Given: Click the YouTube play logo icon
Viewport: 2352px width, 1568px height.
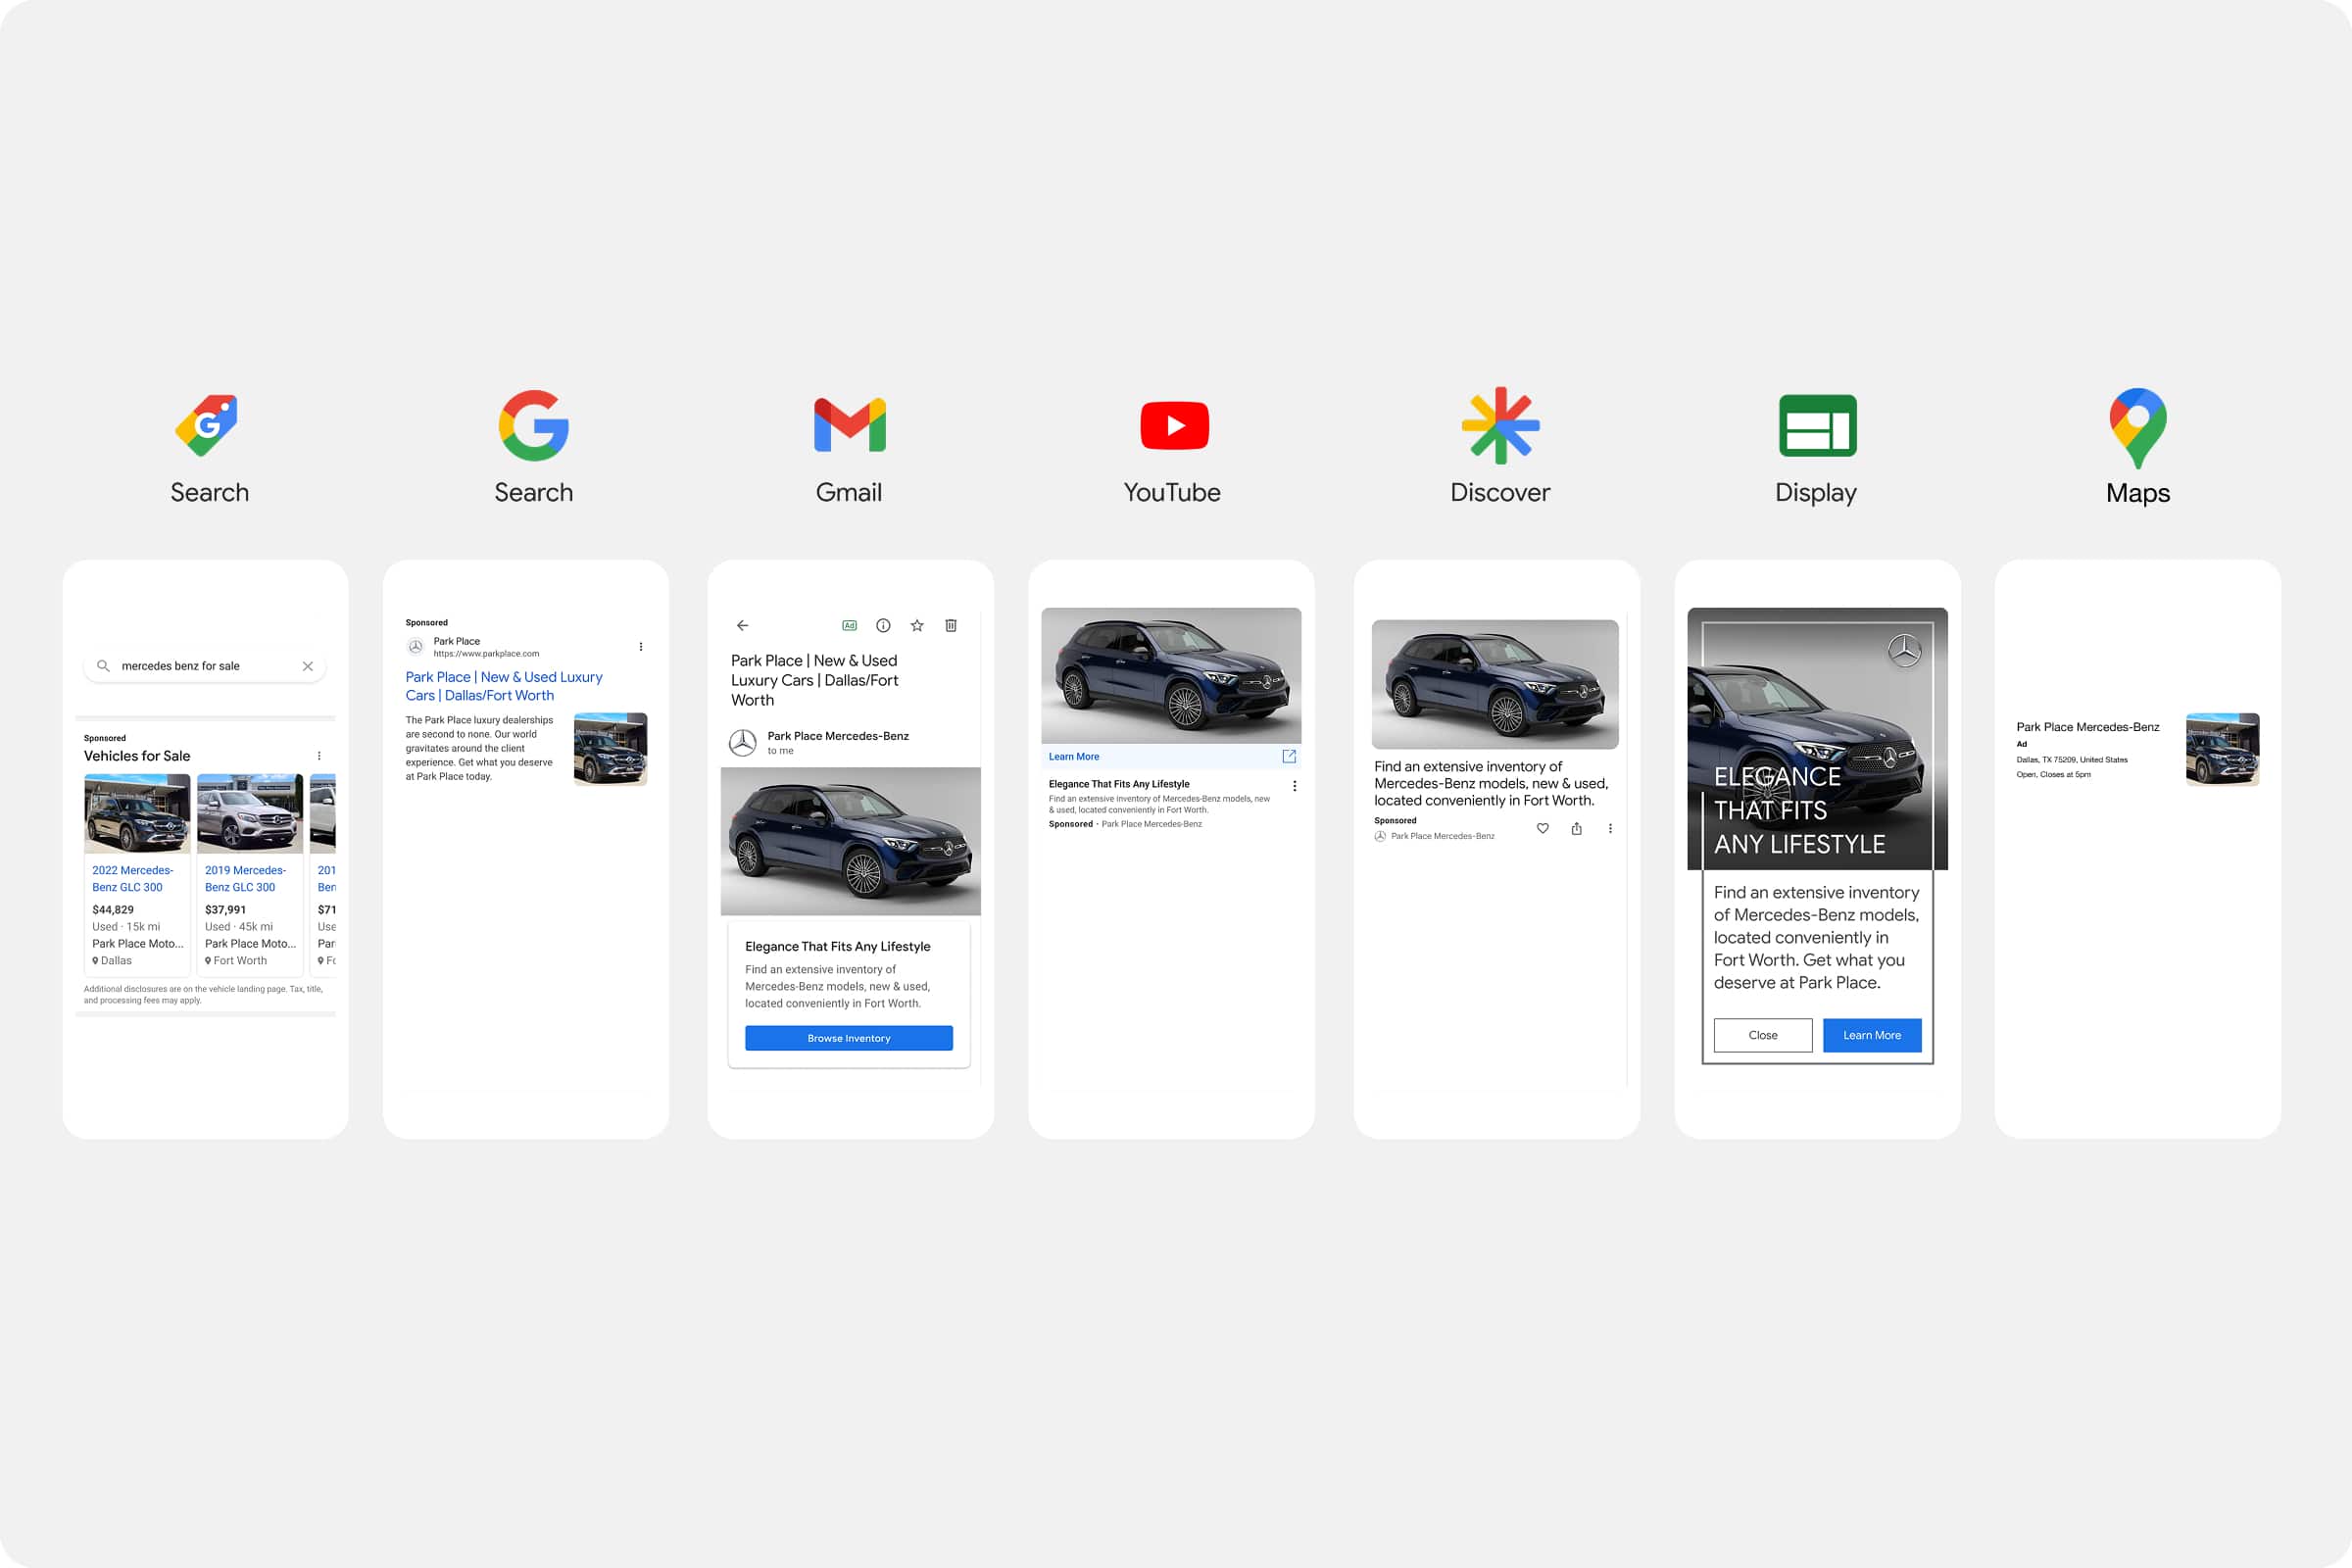Looking at the screenshot, I should click(1174, 426).
